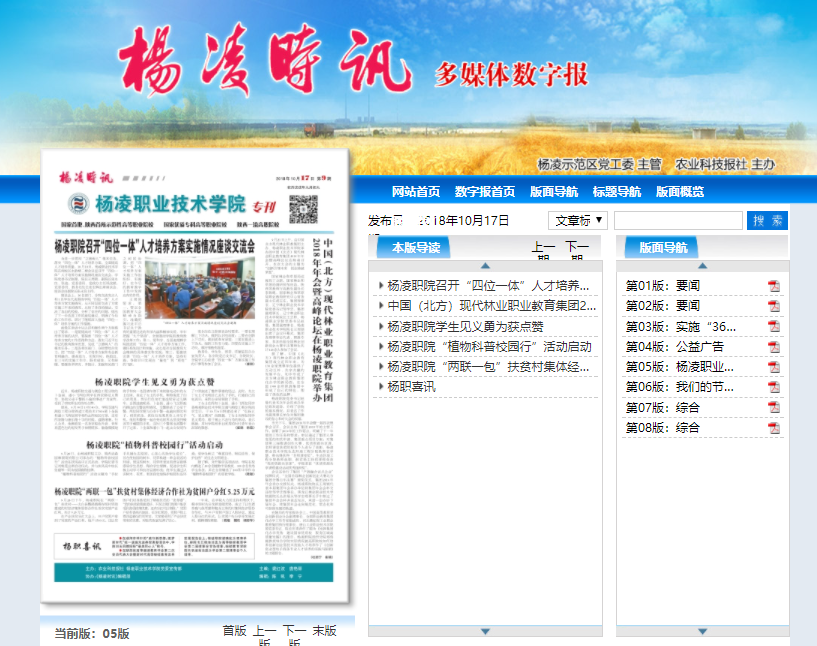The width and height of the screenshot is (817, 646).
Task: Click the newspaper page 05 thumbnail
Action: 196,377
